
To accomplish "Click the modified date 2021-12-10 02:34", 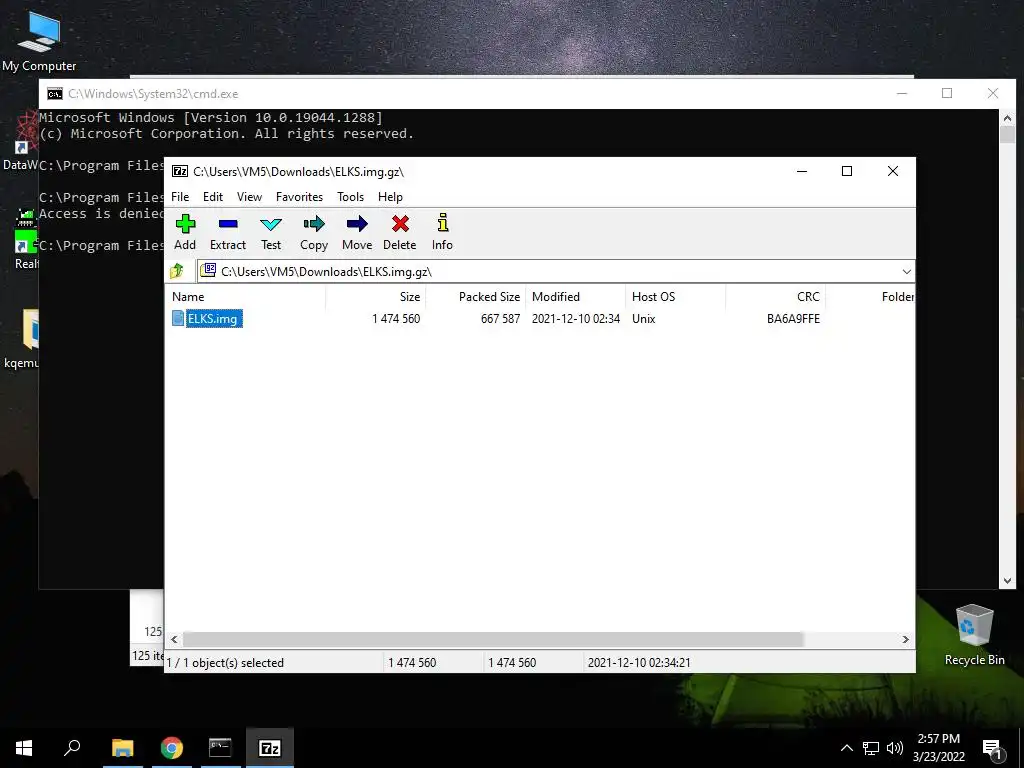I will (575, 319).
